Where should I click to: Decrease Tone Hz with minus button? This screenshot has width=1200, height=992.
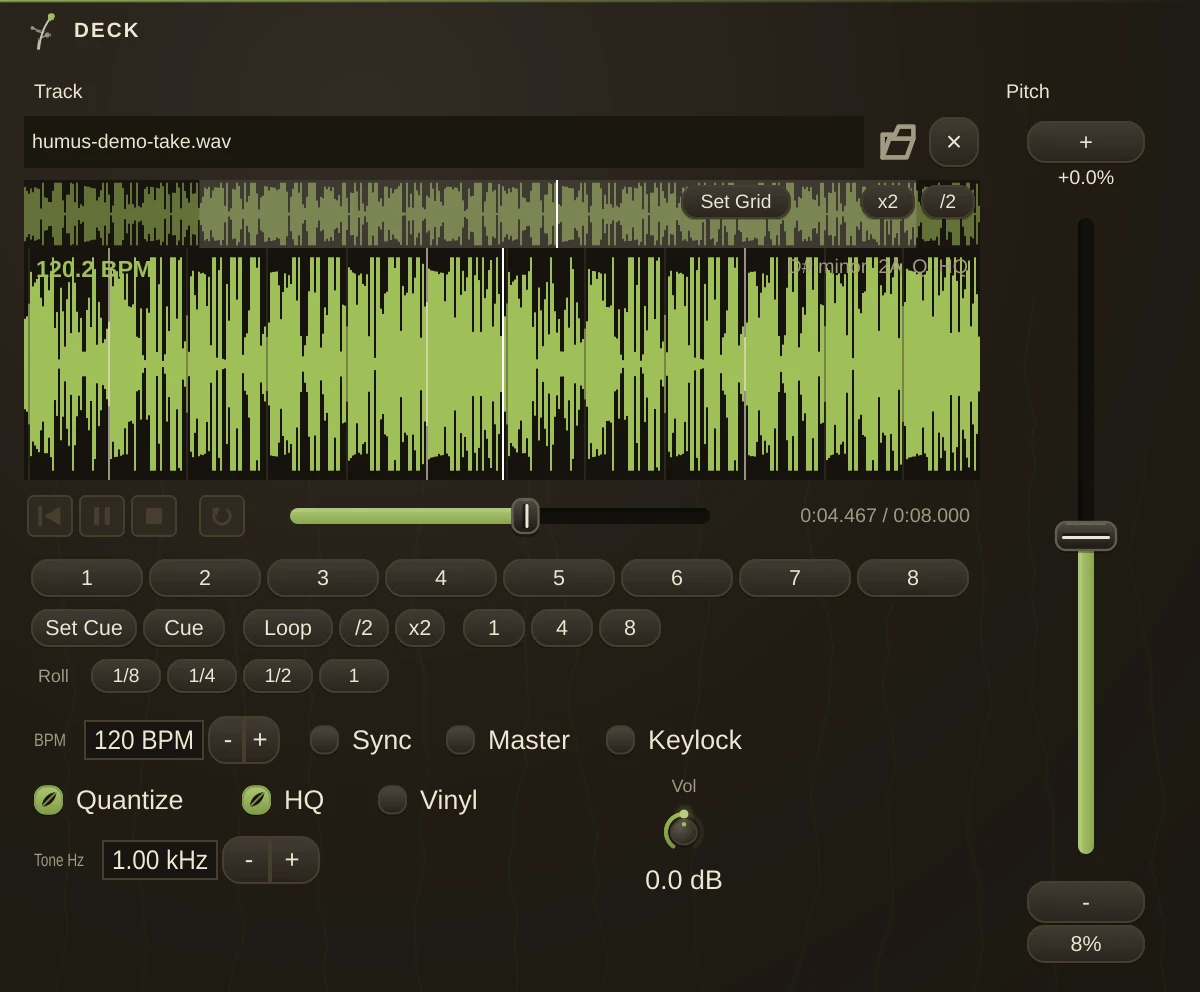(248, 860)
